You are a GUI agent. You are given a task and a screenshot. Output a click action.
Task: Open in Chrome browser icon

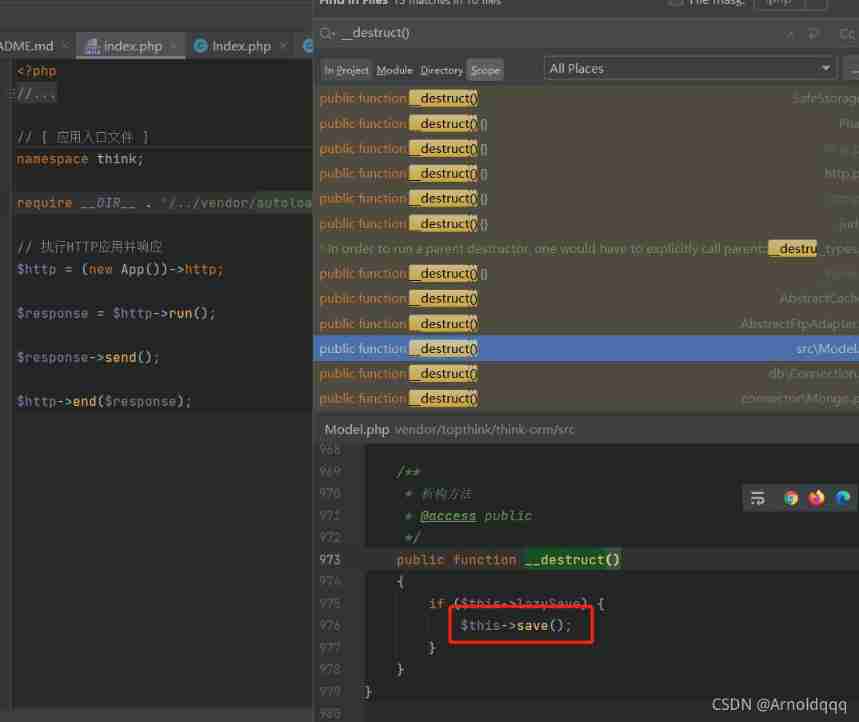(x=790, y=498)
